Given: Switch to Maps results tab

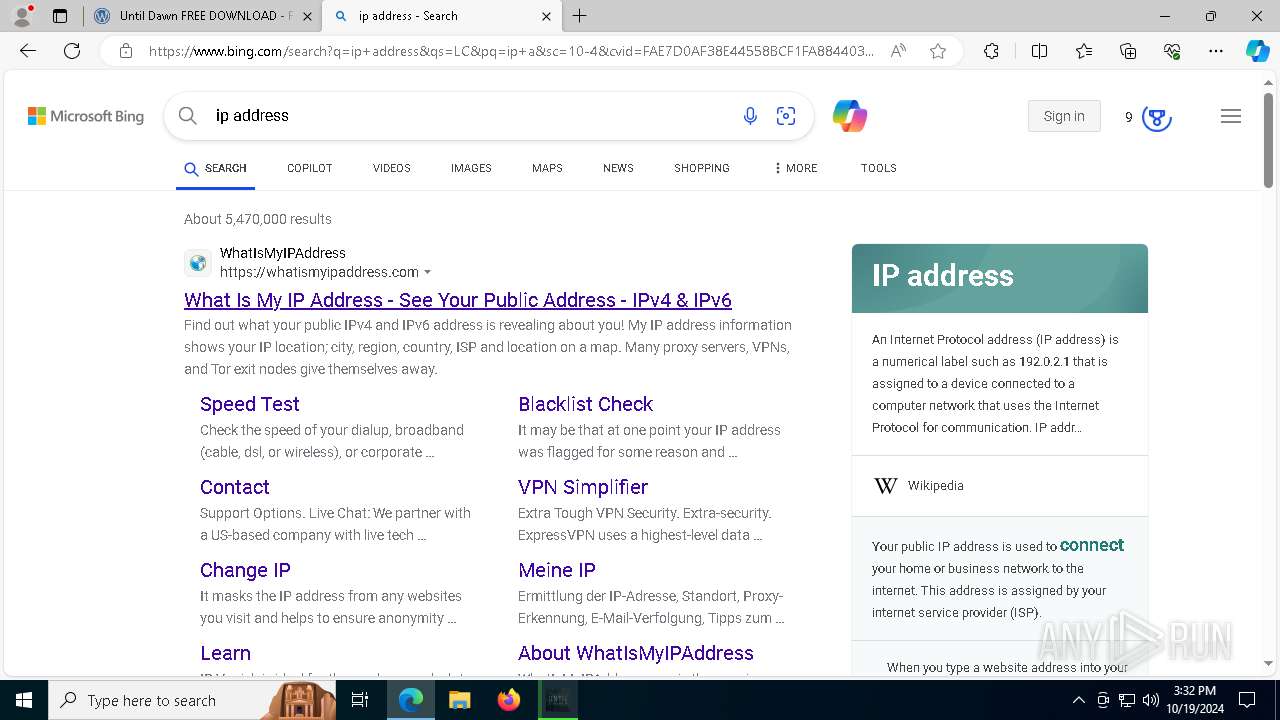Looking at the screenshot, I should tap(547, 168).
